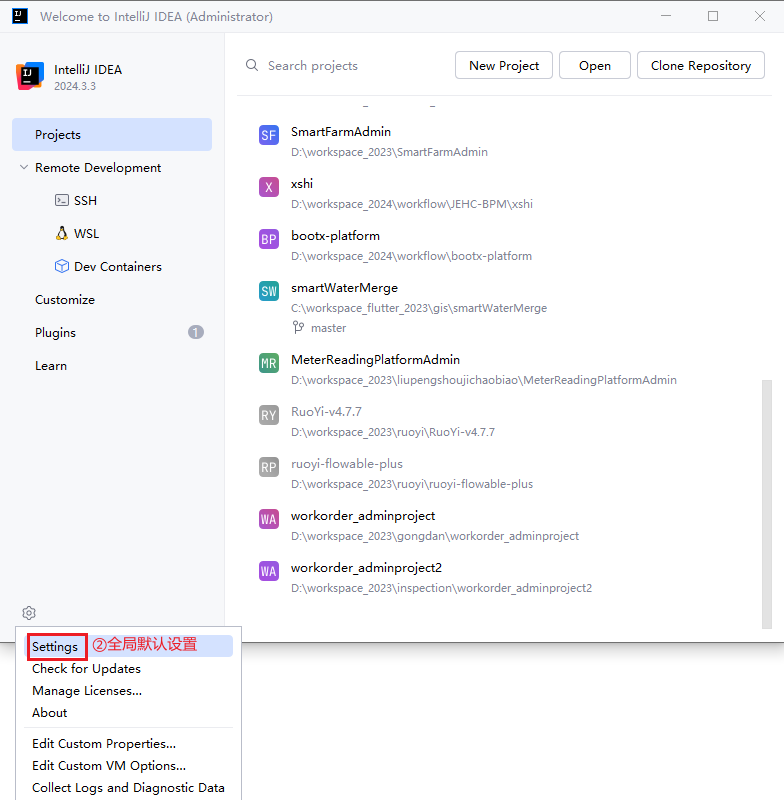This screenshot has width=784, height=800.
Task: Open the workorder_adminproject2 project name
Action: point(366,568)
